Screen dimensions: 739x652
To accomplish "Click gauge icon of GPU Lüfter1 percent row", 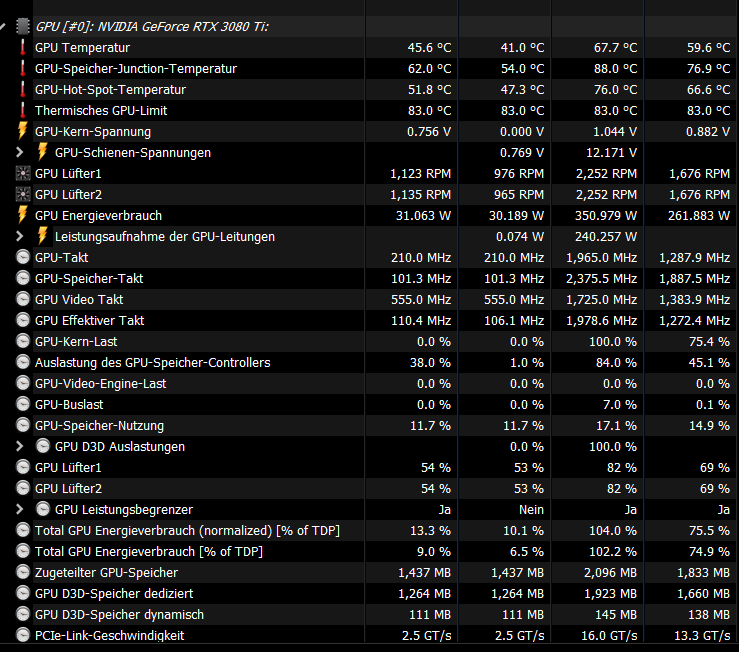I will coord(23,467).
